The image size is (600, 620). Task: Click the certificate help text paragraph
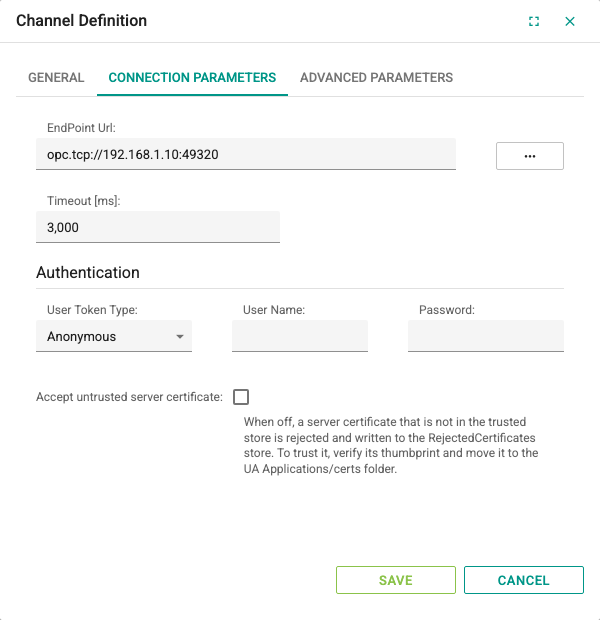pos(391,445)
